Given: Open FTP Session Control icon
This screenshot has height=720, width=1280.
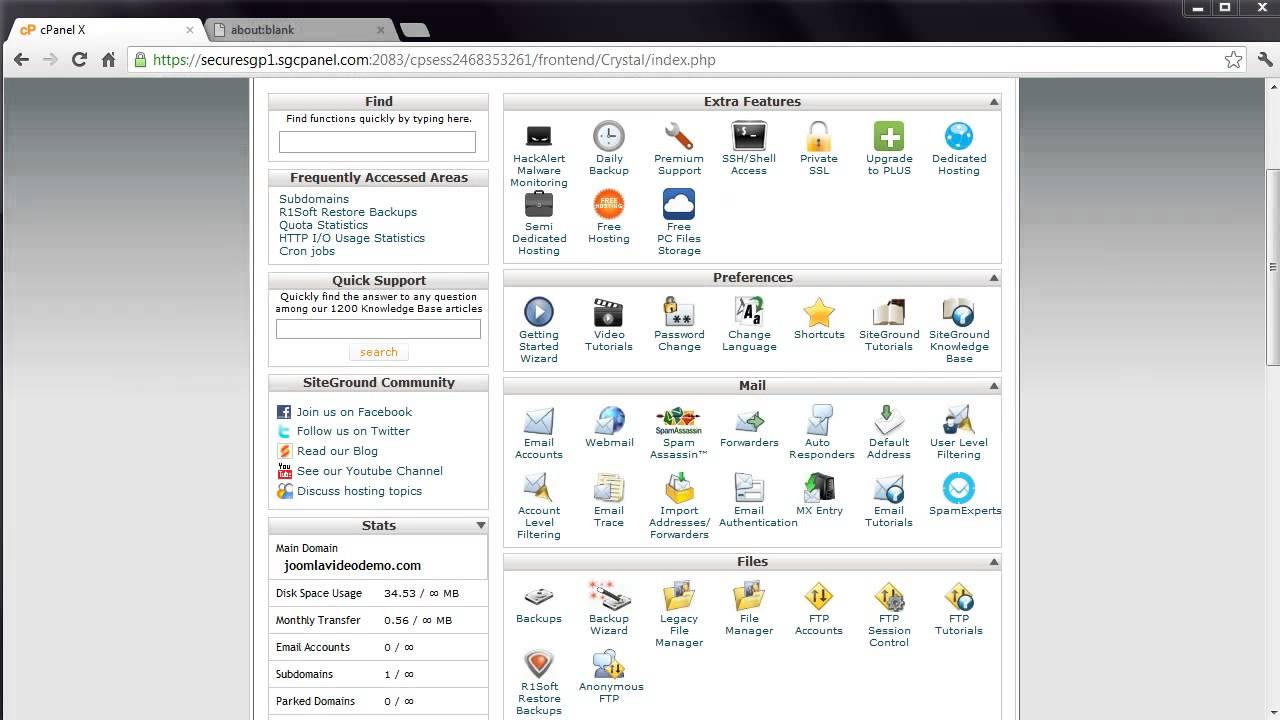Looking at the screenshot, I should (889, 596).
